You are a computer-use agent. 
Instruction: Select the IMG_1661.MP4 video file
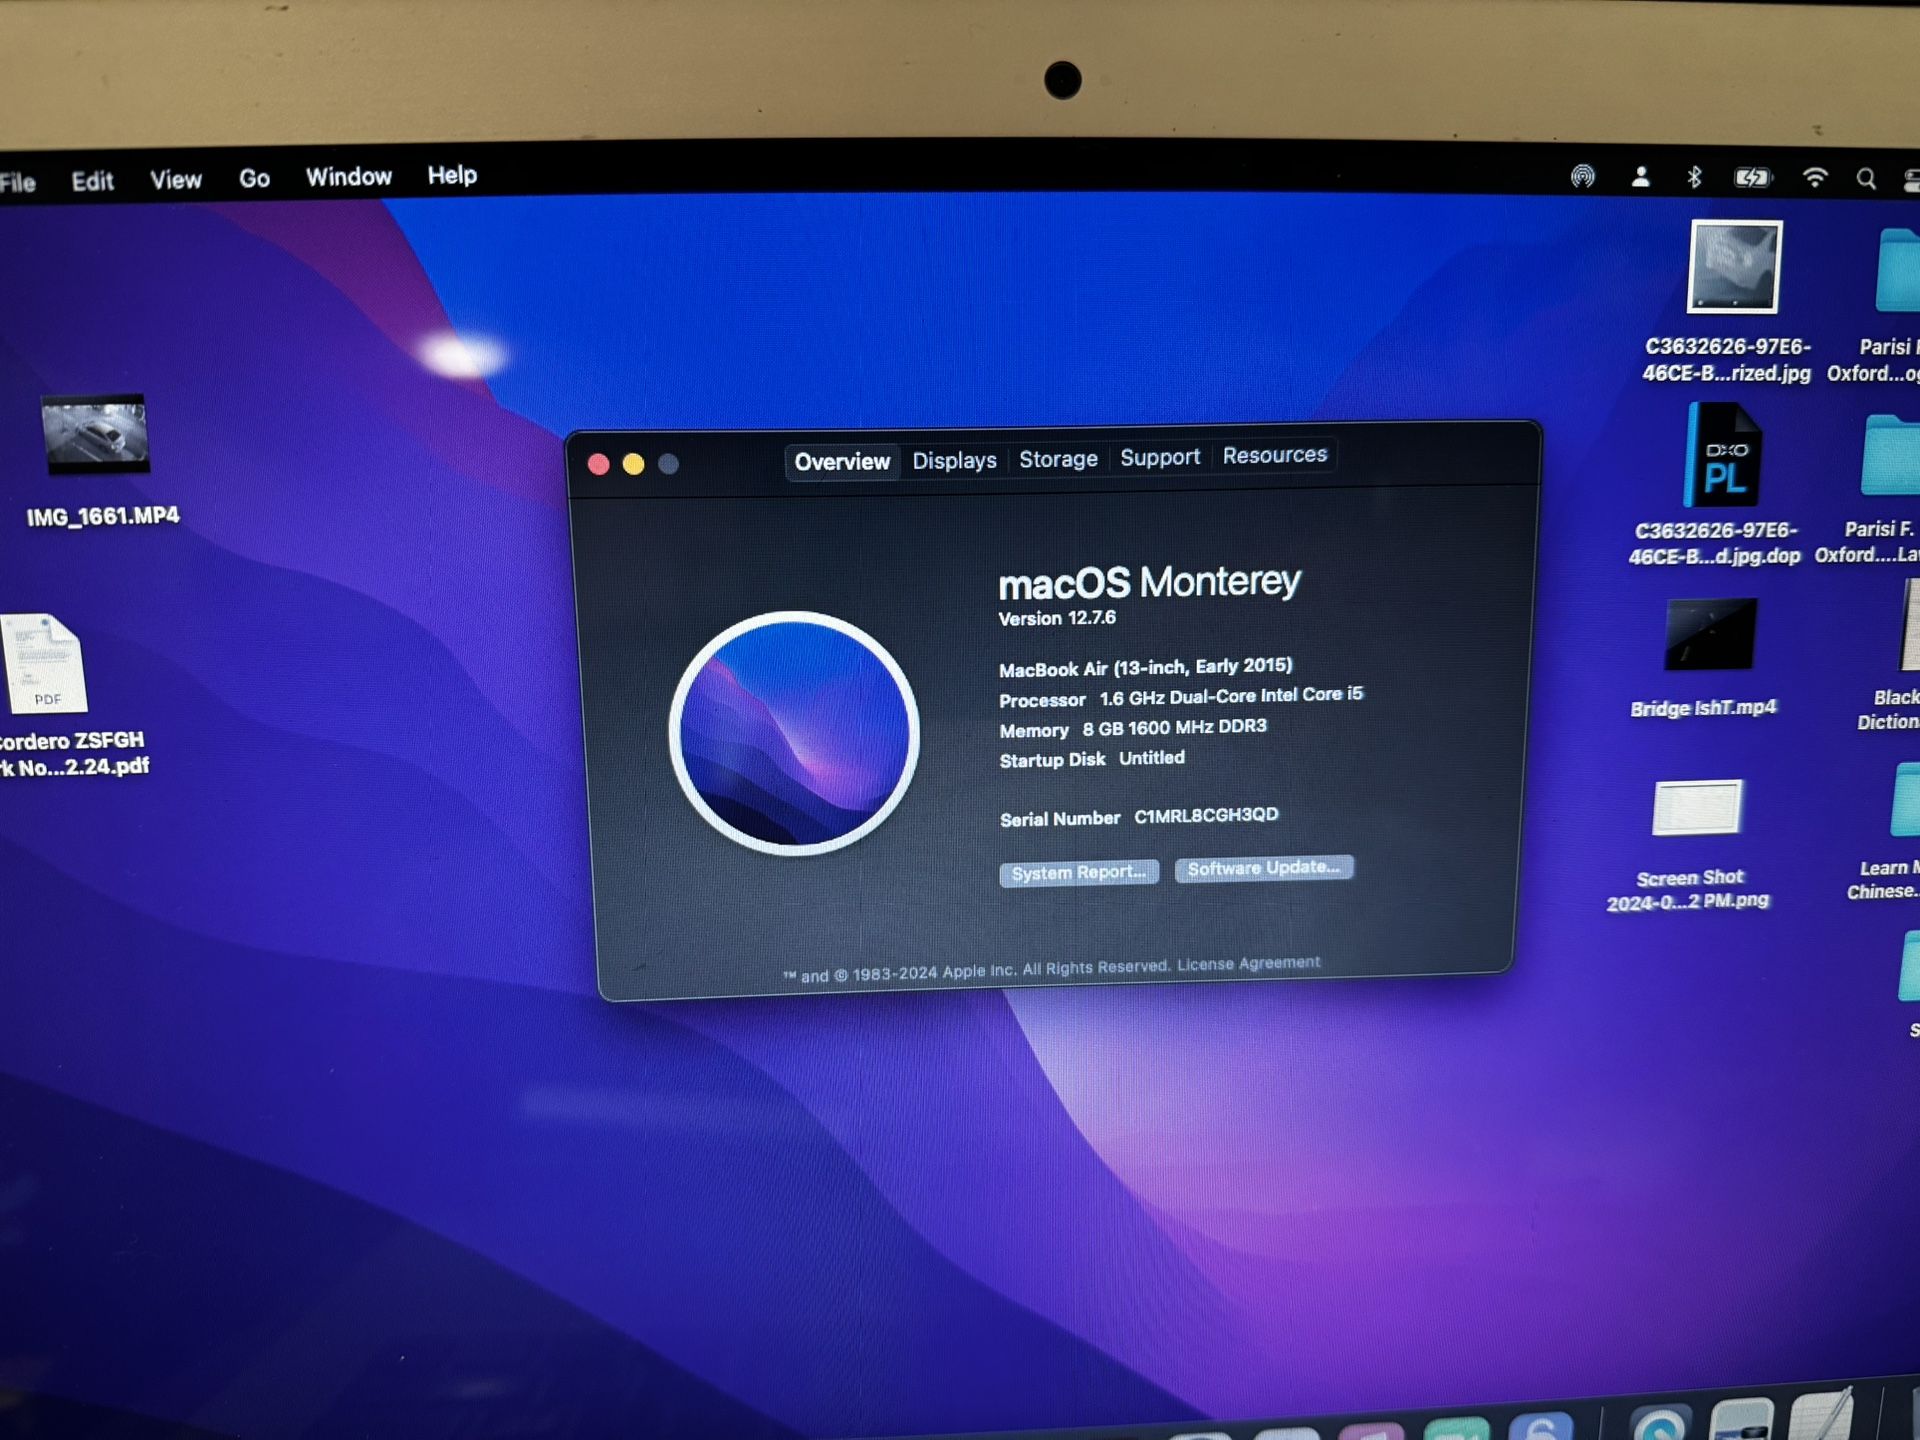click(96, 435)
